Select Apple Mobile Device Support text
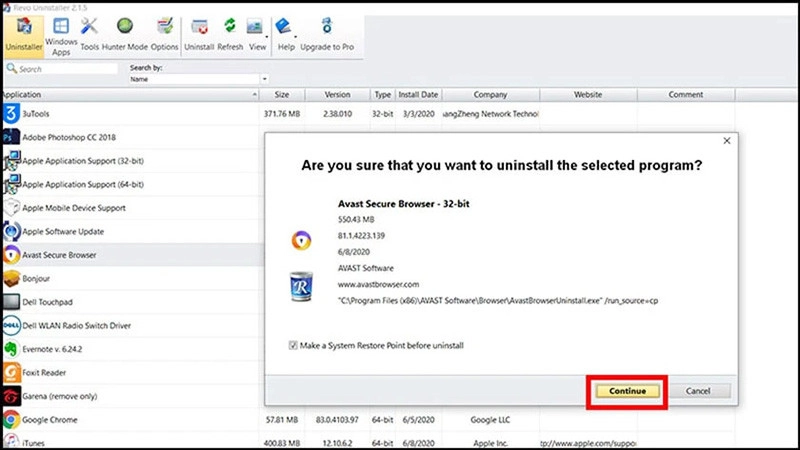 (74, 208)
